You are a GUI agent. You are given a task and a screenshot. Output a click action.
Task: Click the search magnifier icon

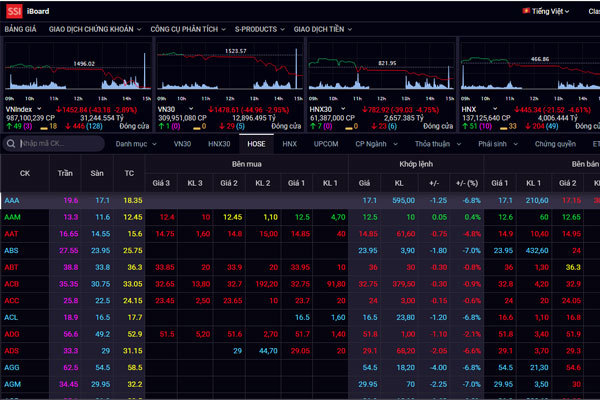click(x=14, y=144)
